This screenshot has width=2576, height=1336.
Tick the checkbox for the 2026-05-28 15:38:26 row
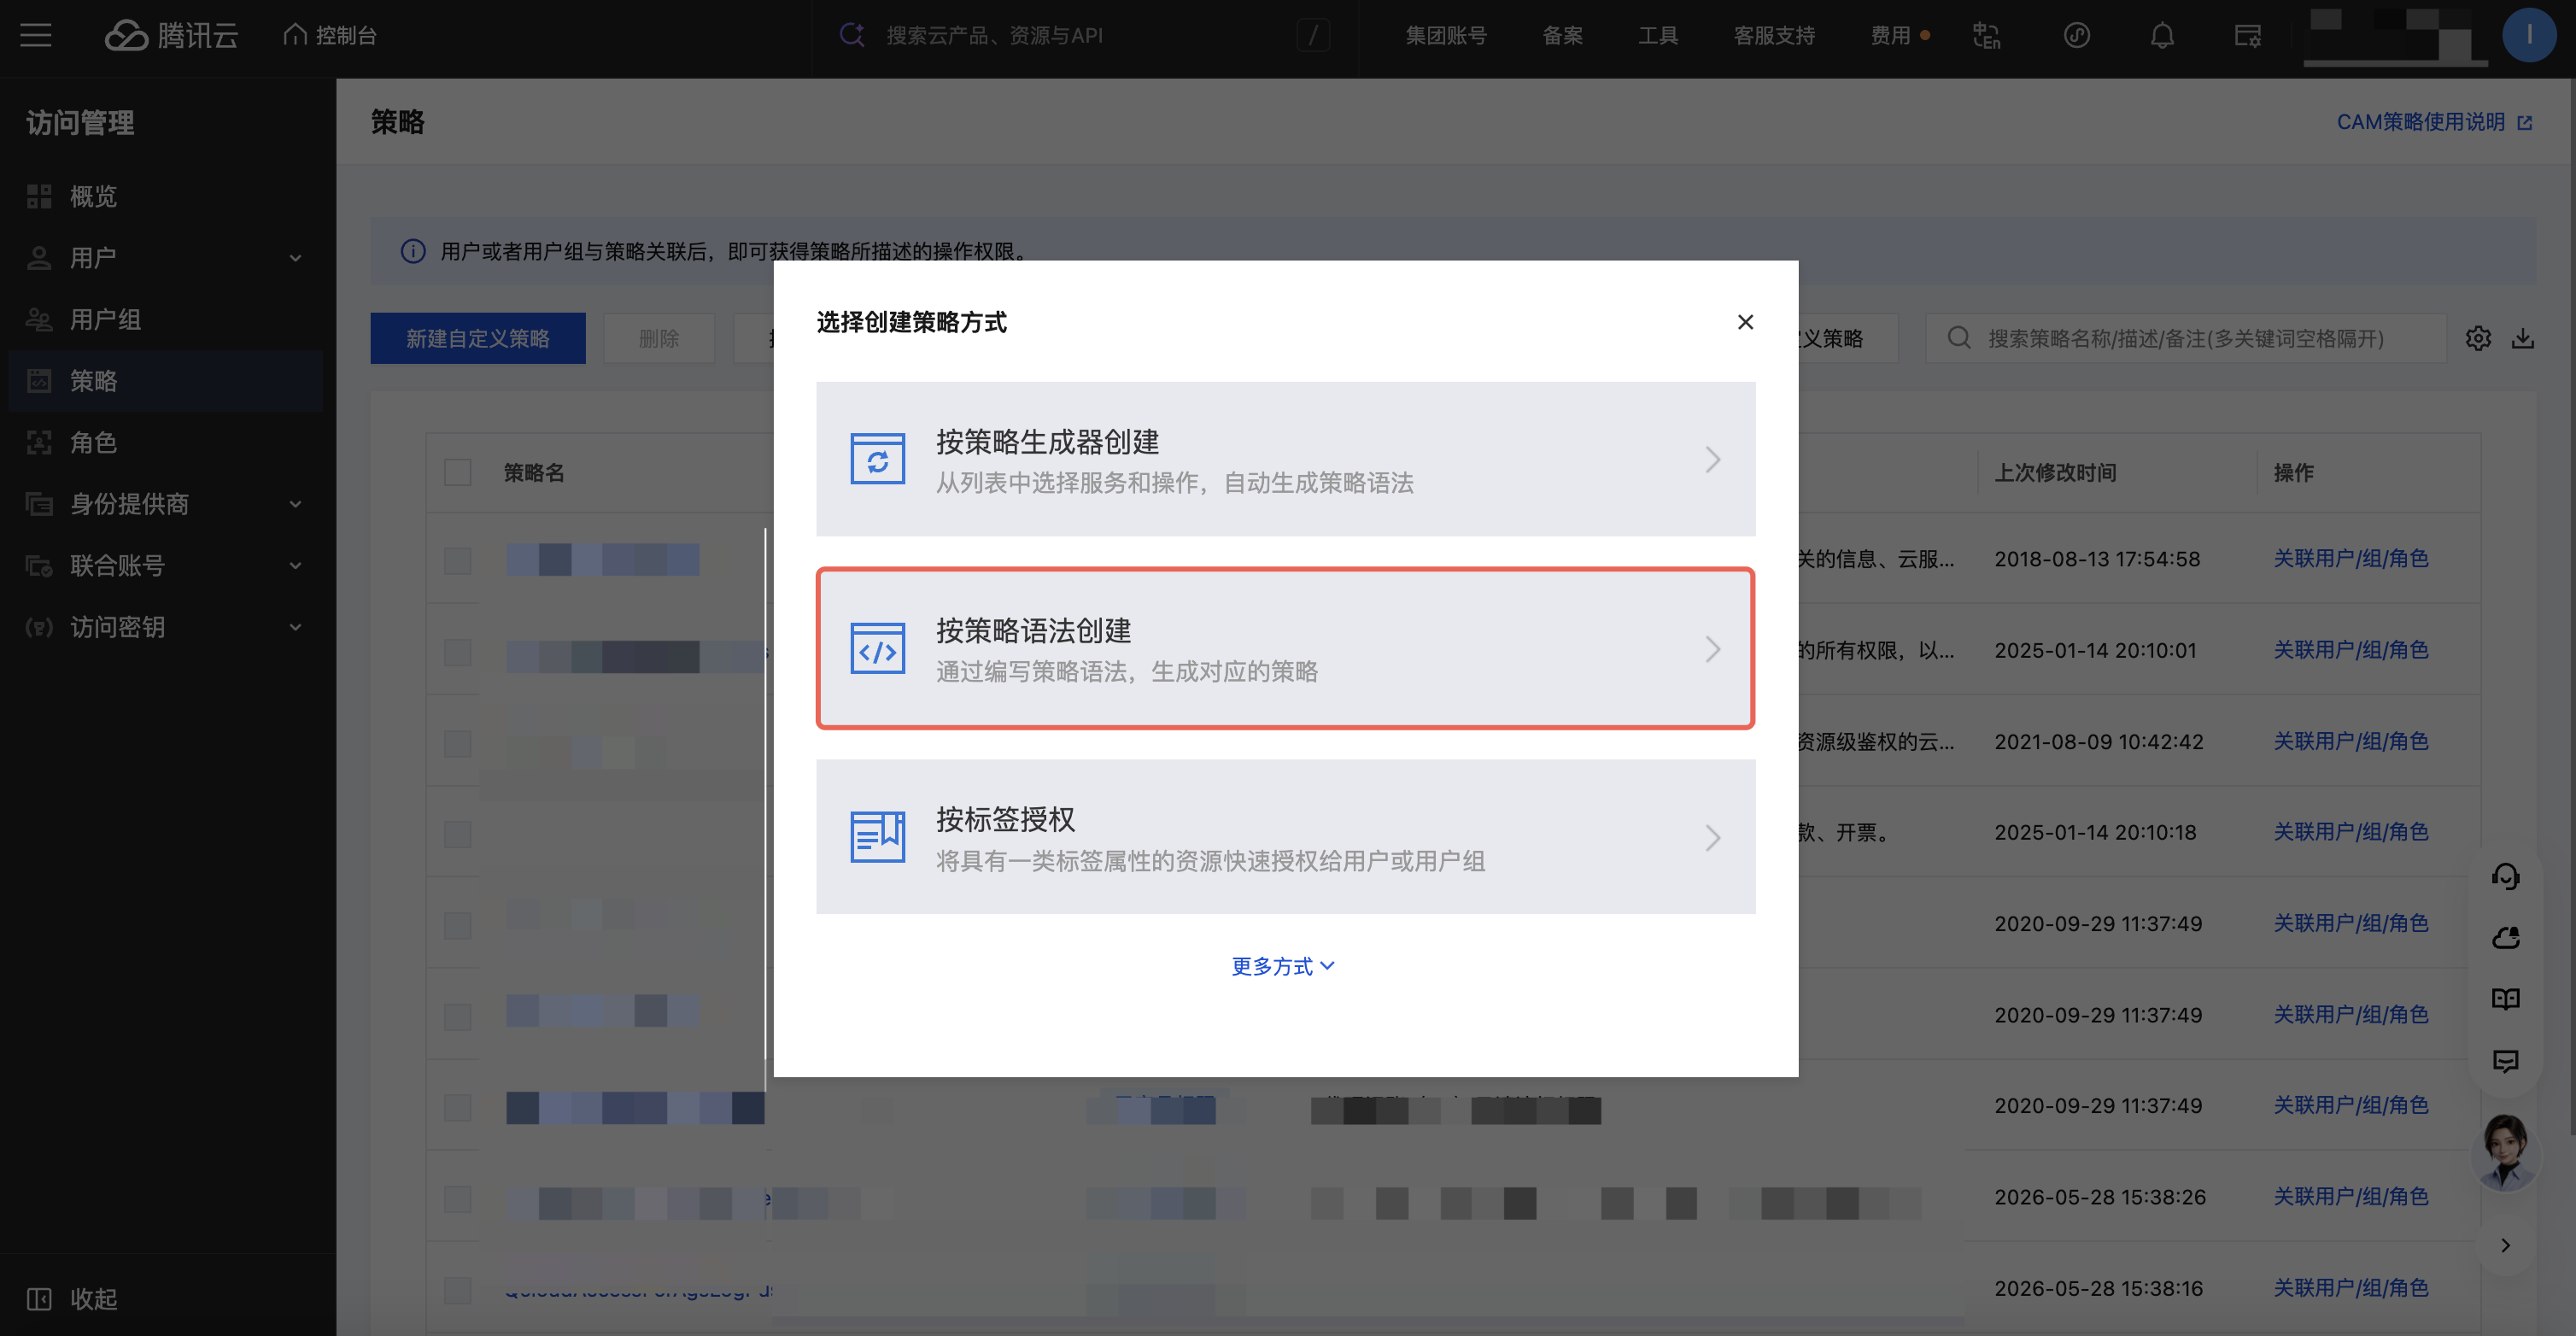[x=458, y=1198]
